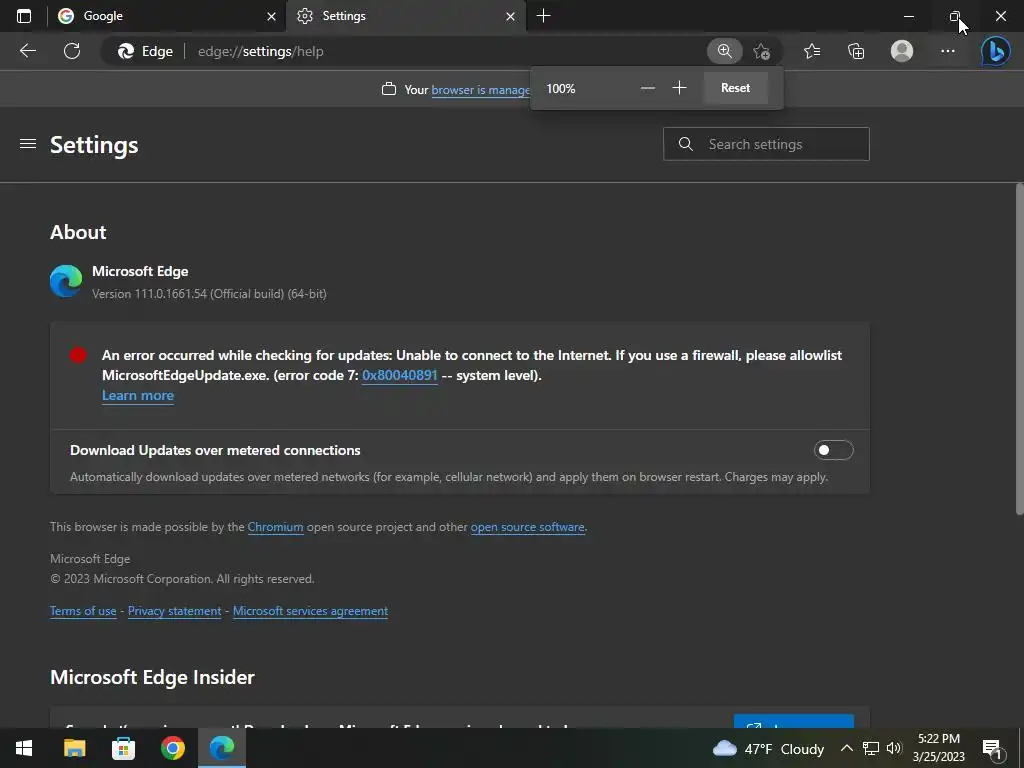Open File Explorer from taskbar
This screenshot has width=1024, height=768.
click(x=74, y=748)
